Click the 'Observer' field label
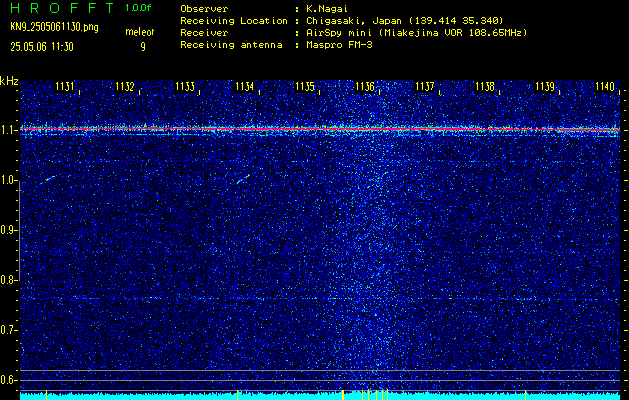 click(204, 9)
